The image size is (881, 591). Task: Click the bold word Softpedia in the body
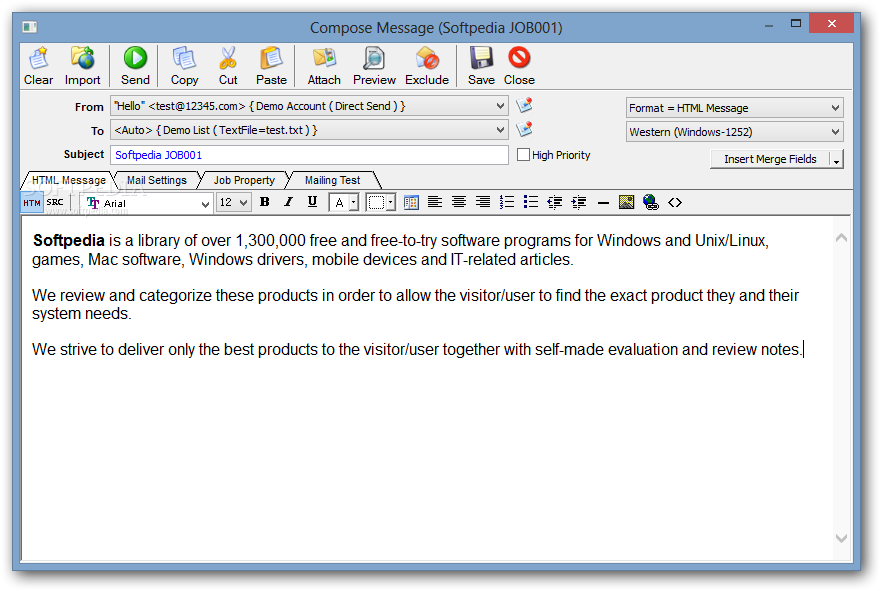(69, 240)
